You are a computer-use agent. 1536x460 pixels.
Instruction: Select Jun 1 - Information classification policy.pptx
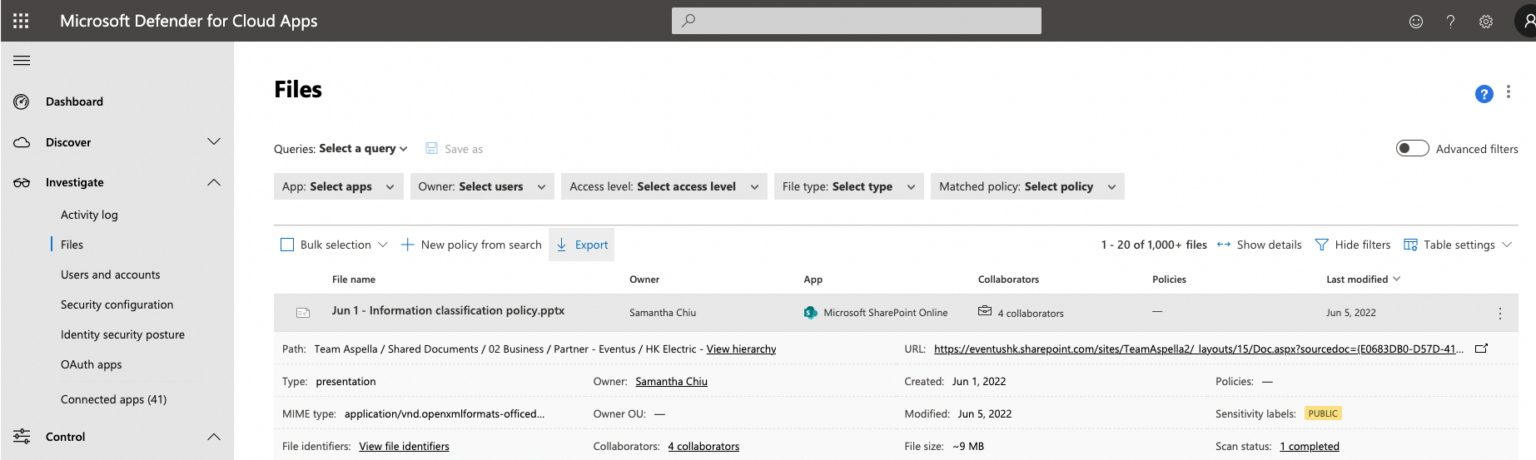[x=448, y=311]
